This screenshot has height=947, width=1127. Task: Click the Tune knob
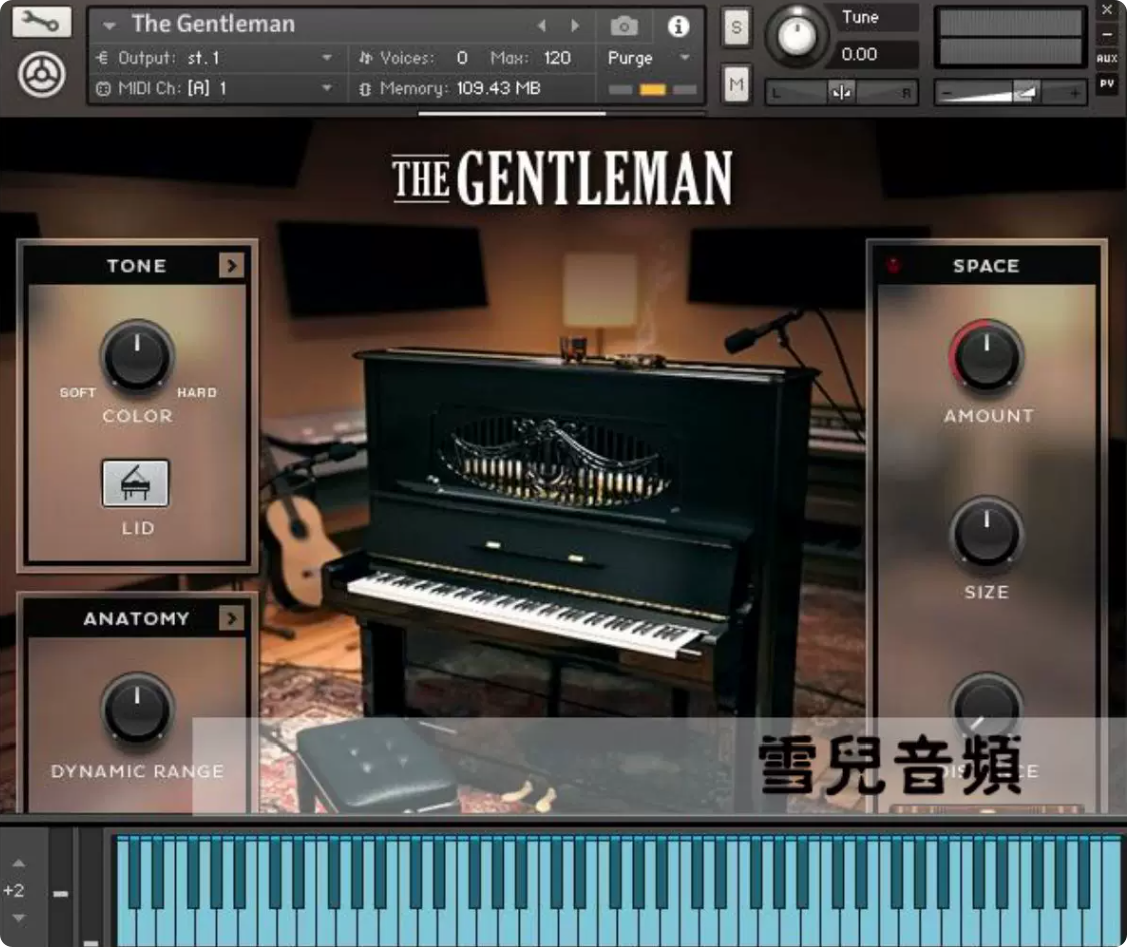coord(796,36)
